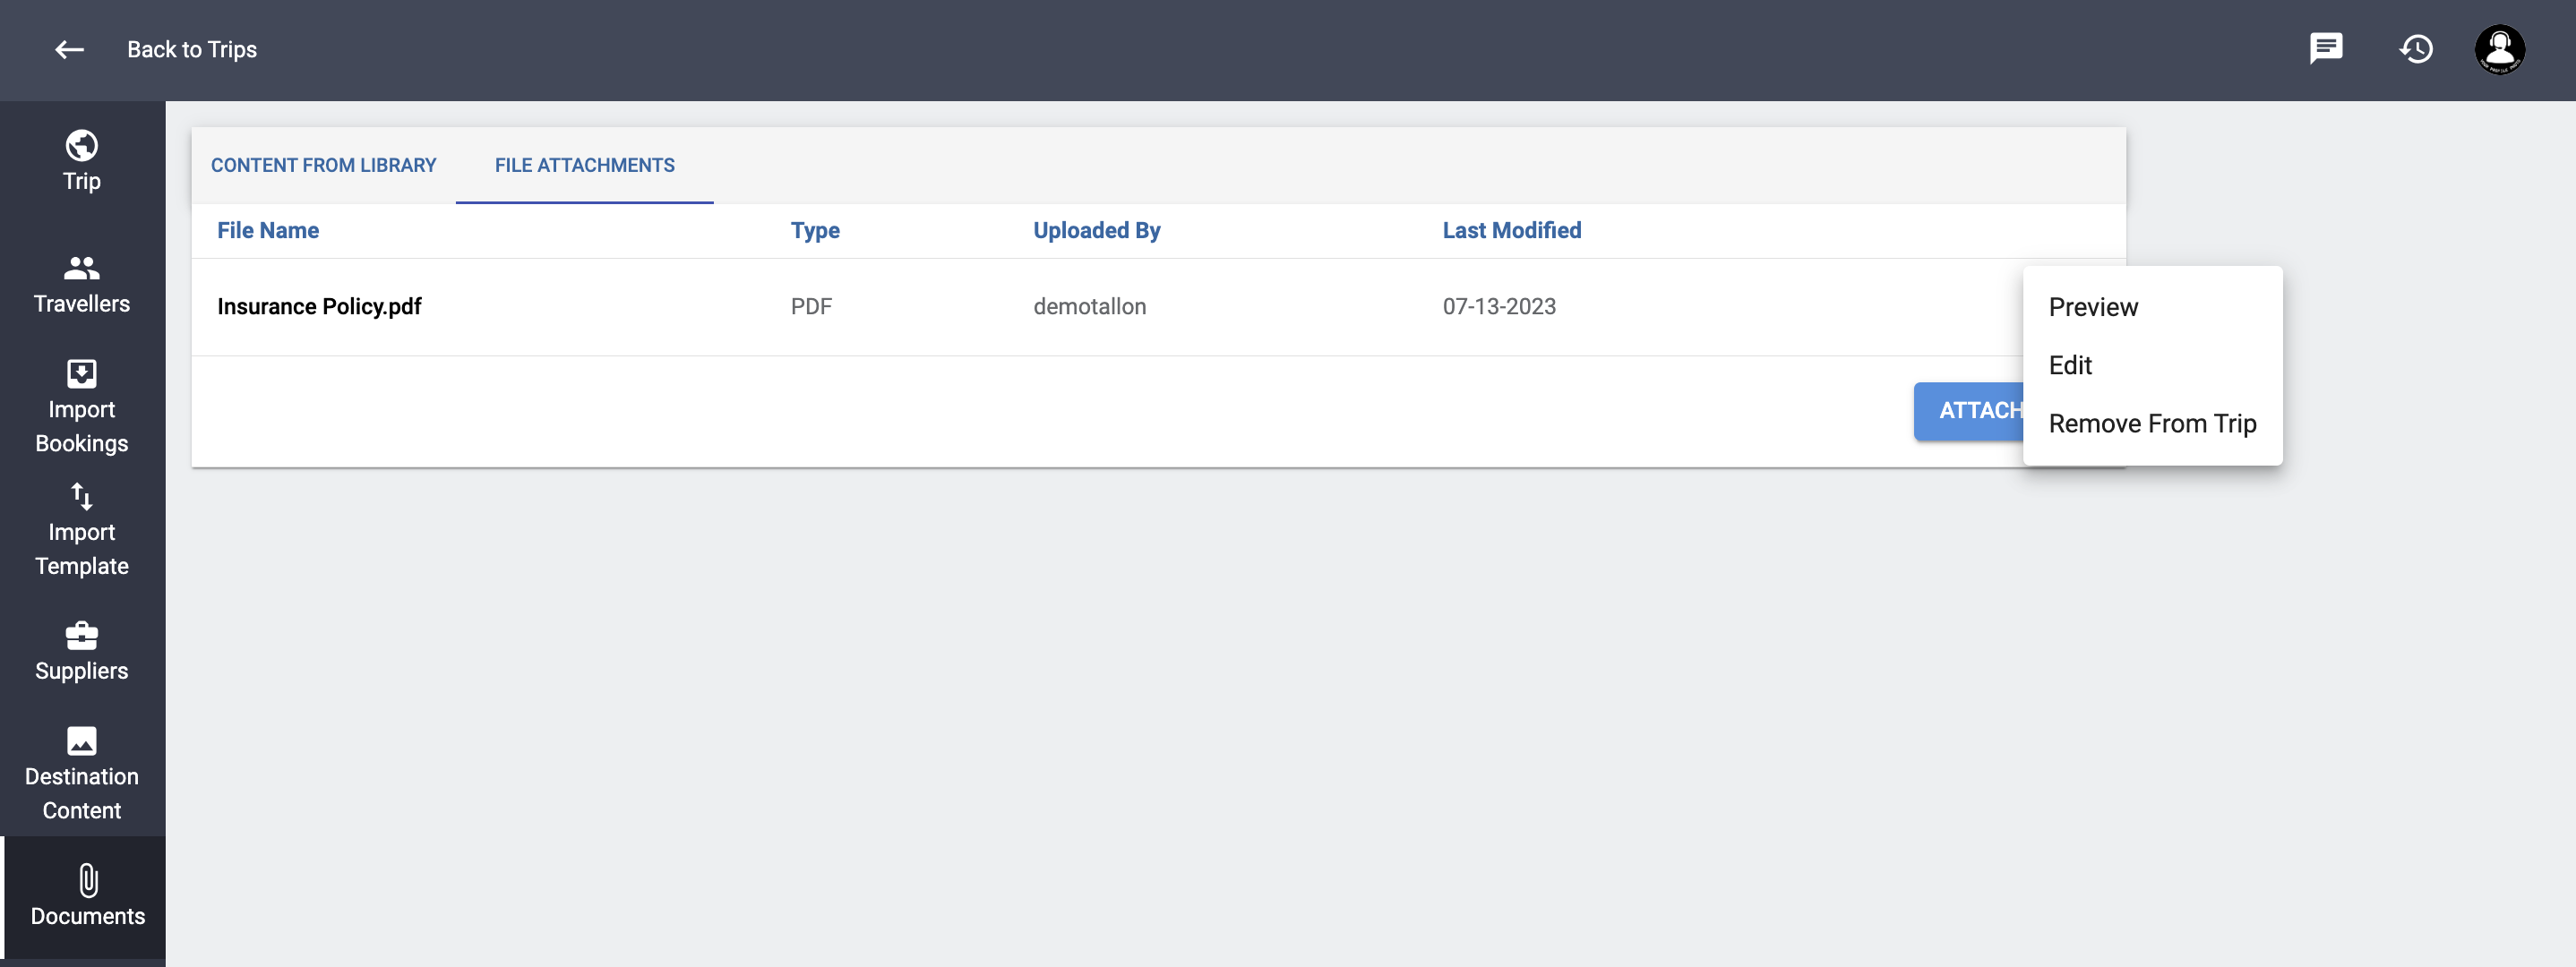Select the File Attachments tab
This screenshot has width=2576, height=967.
[x=585, y=165]
